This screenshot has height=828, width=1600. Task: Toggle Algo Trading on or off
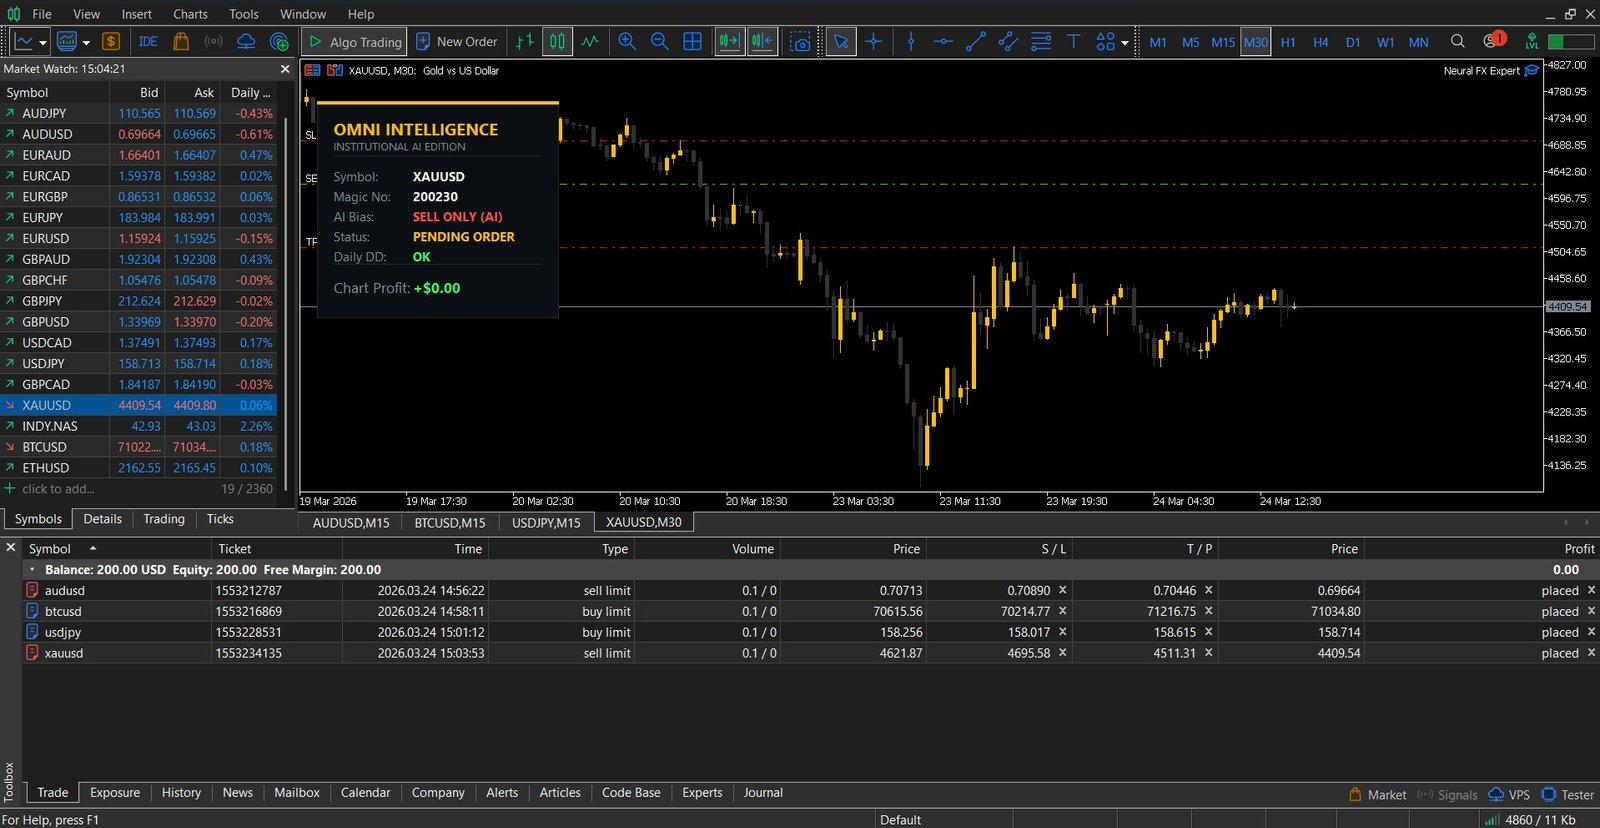click(x=355, y=42)
